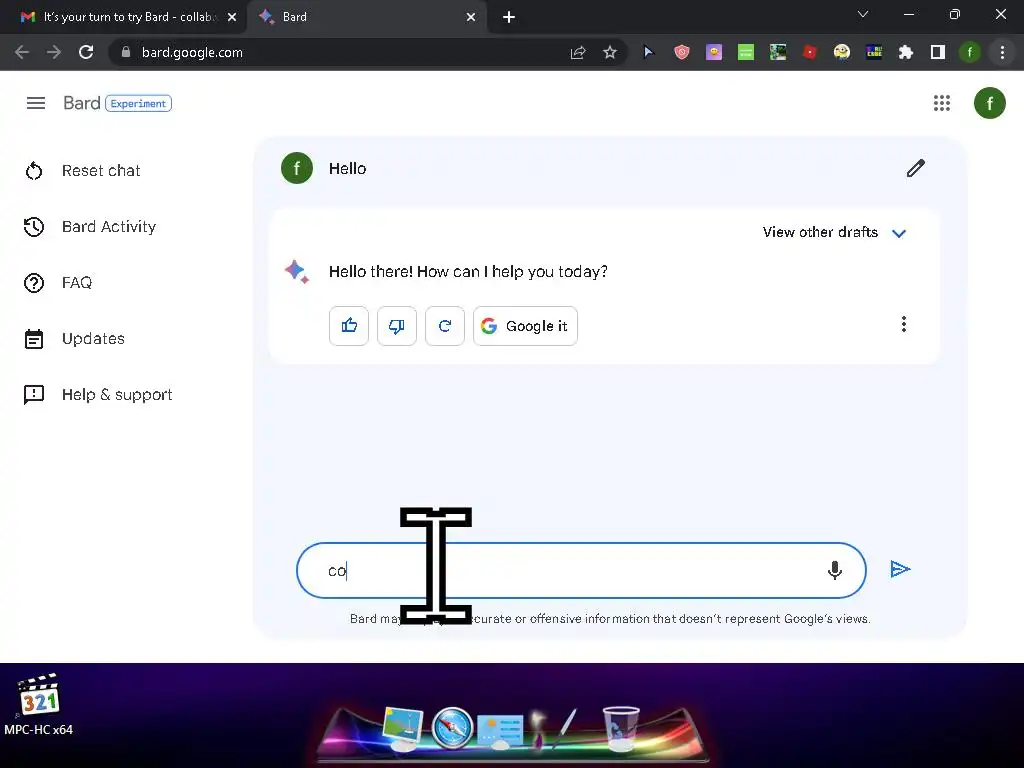The height and width of the screenshot is (768, 1024).
Task: Expand View other drafts dropdown
Action: 834,232
